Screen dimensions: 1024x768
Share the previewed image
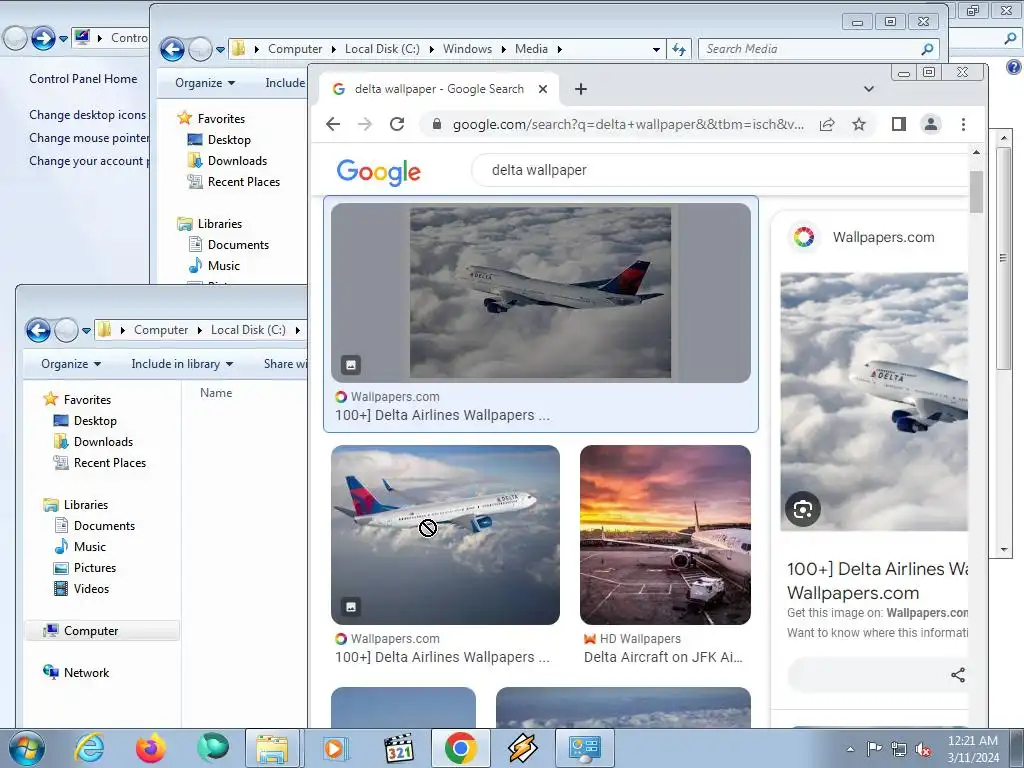pos(957,675)
